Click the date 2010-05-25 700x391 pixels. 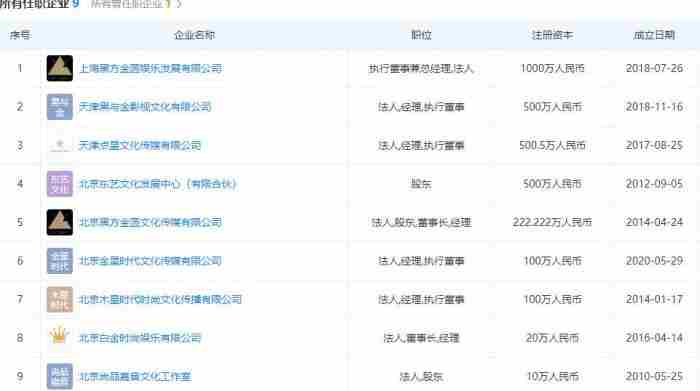point(654,376)
